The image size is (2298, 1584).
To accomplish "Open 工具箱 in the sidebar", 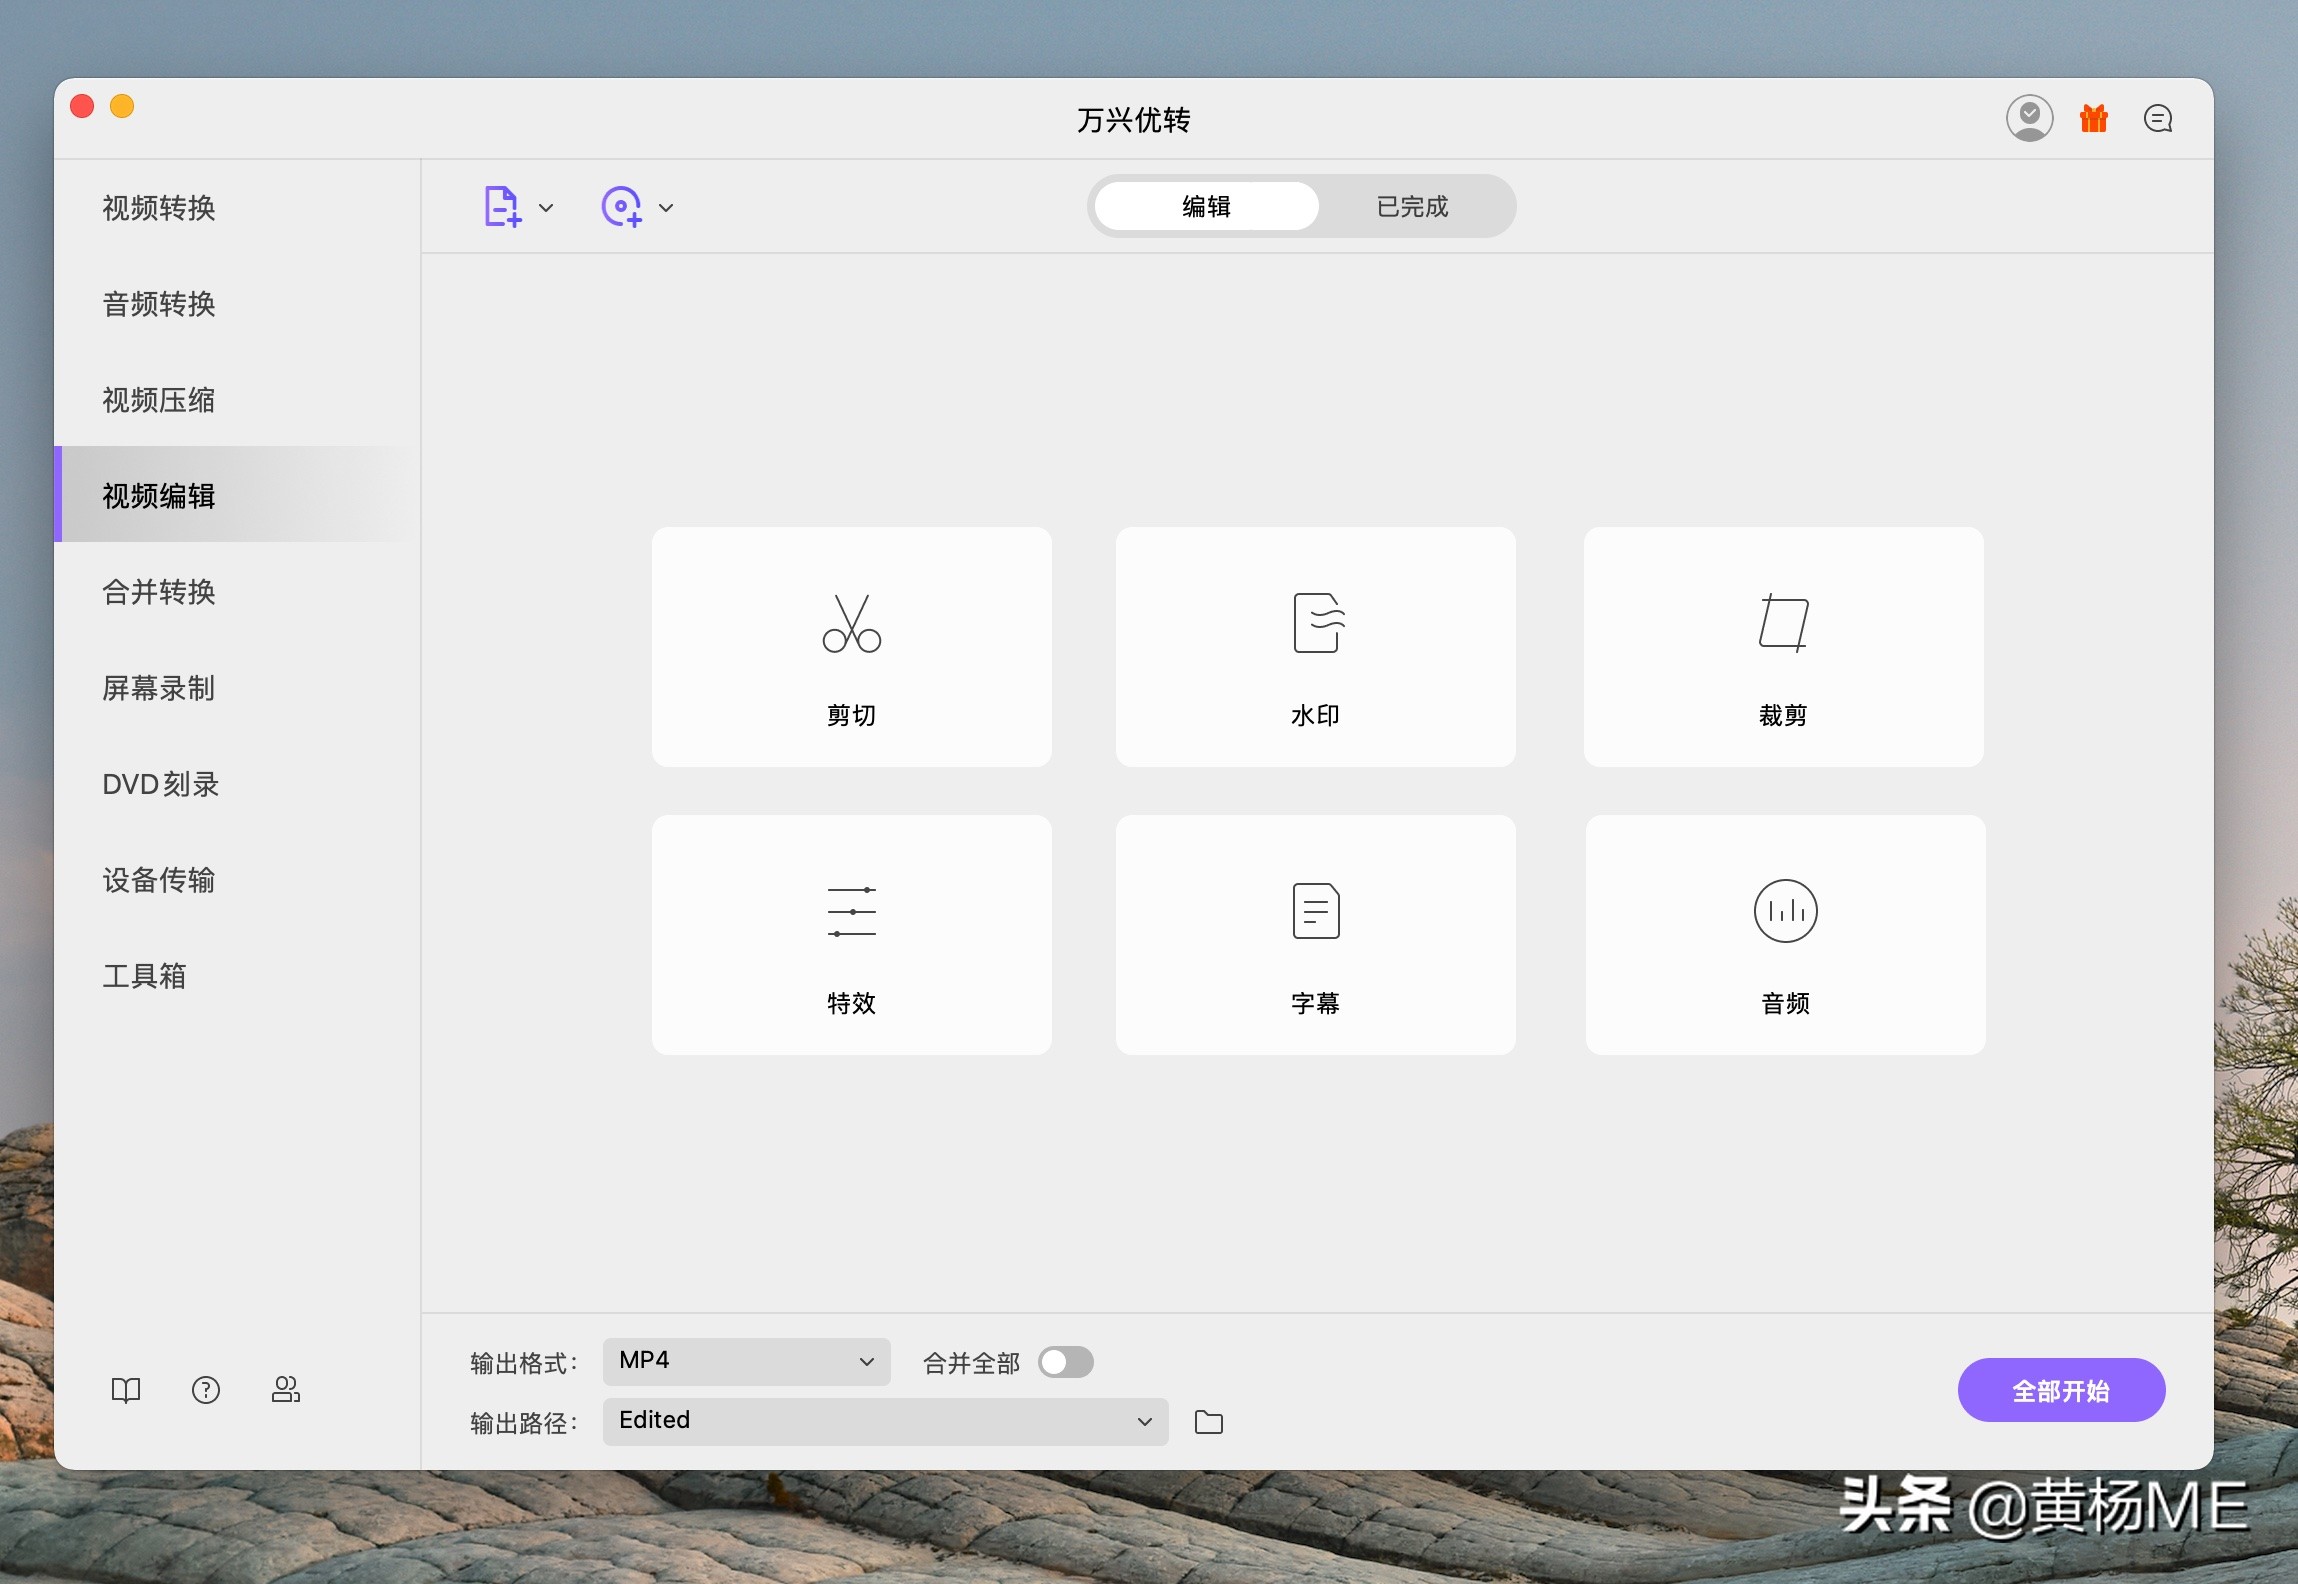I will [237, 976].
